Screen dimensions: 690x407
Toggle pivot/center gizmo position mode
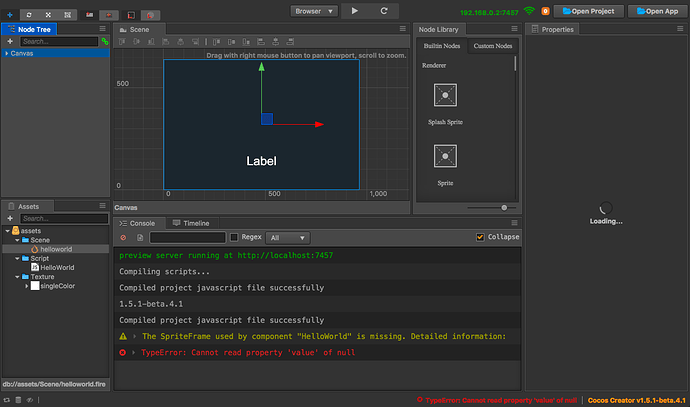pos(90,15)
